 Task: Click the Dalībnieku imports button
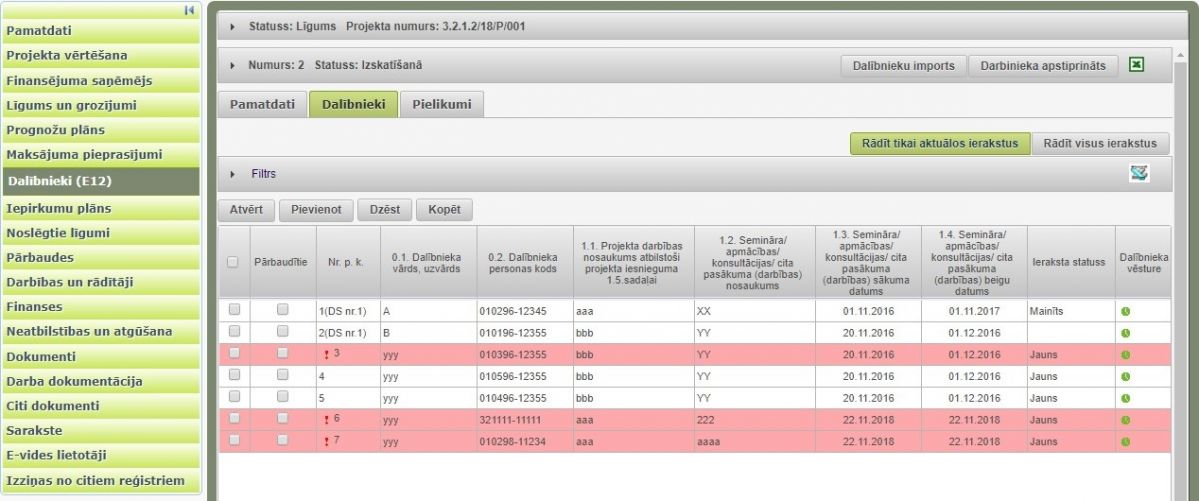903,65
